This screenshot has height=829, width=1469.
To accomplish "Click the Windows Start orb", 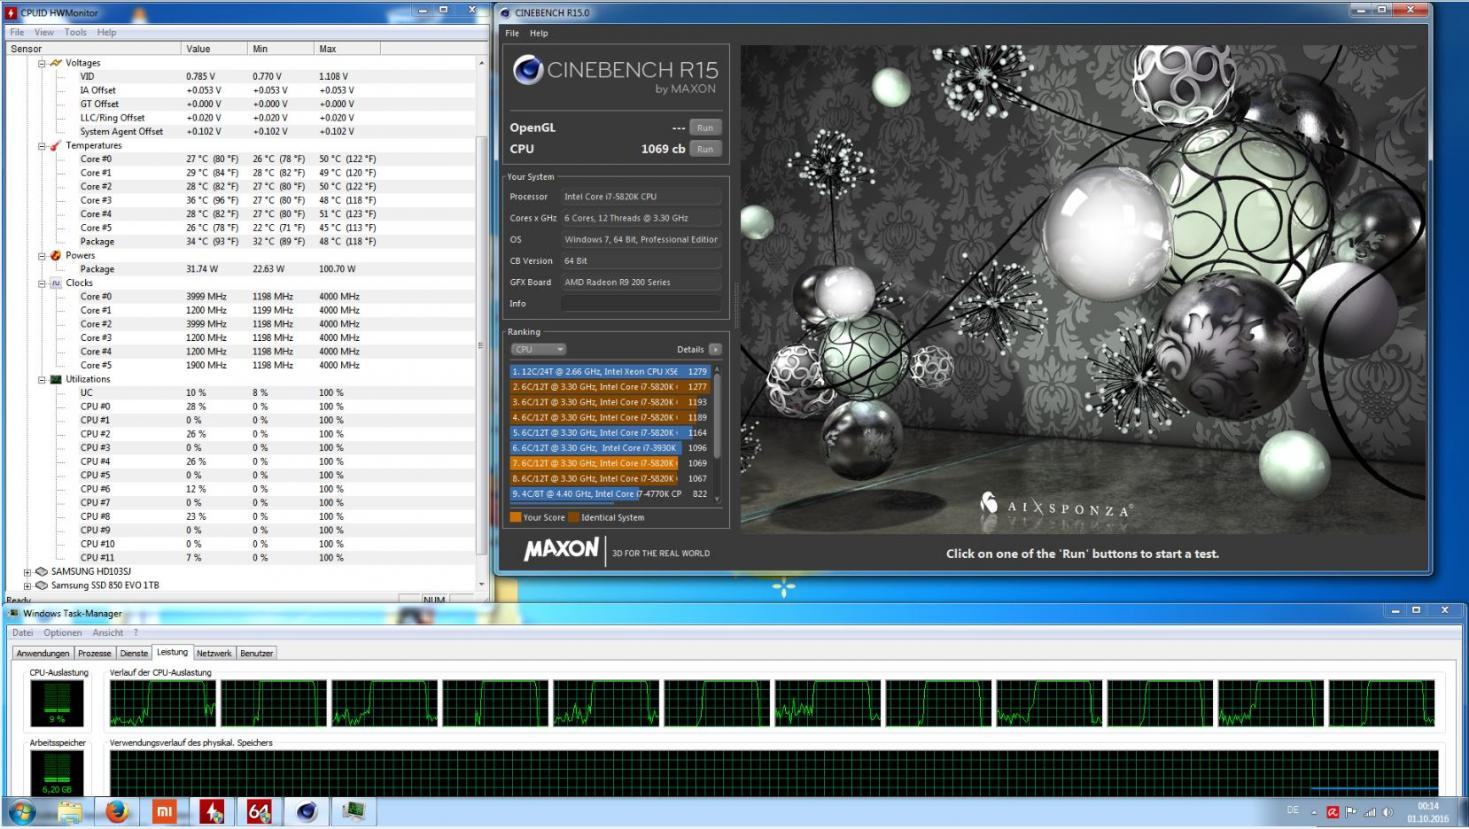I will [x=22, y=811].
